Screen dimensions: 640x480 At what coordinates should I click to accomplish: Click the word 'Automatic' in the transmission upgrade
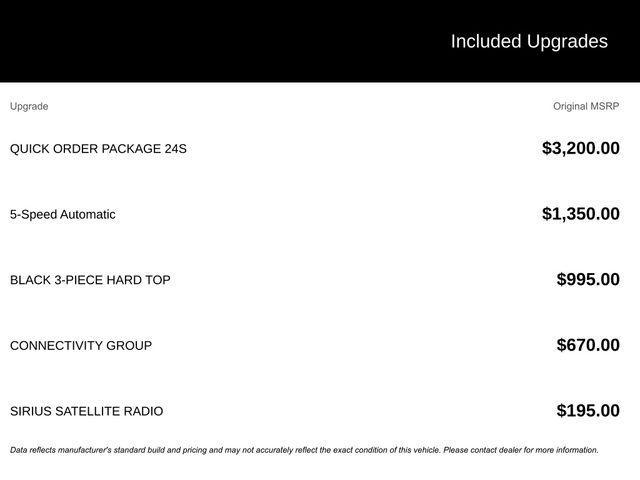pos(88,214)
